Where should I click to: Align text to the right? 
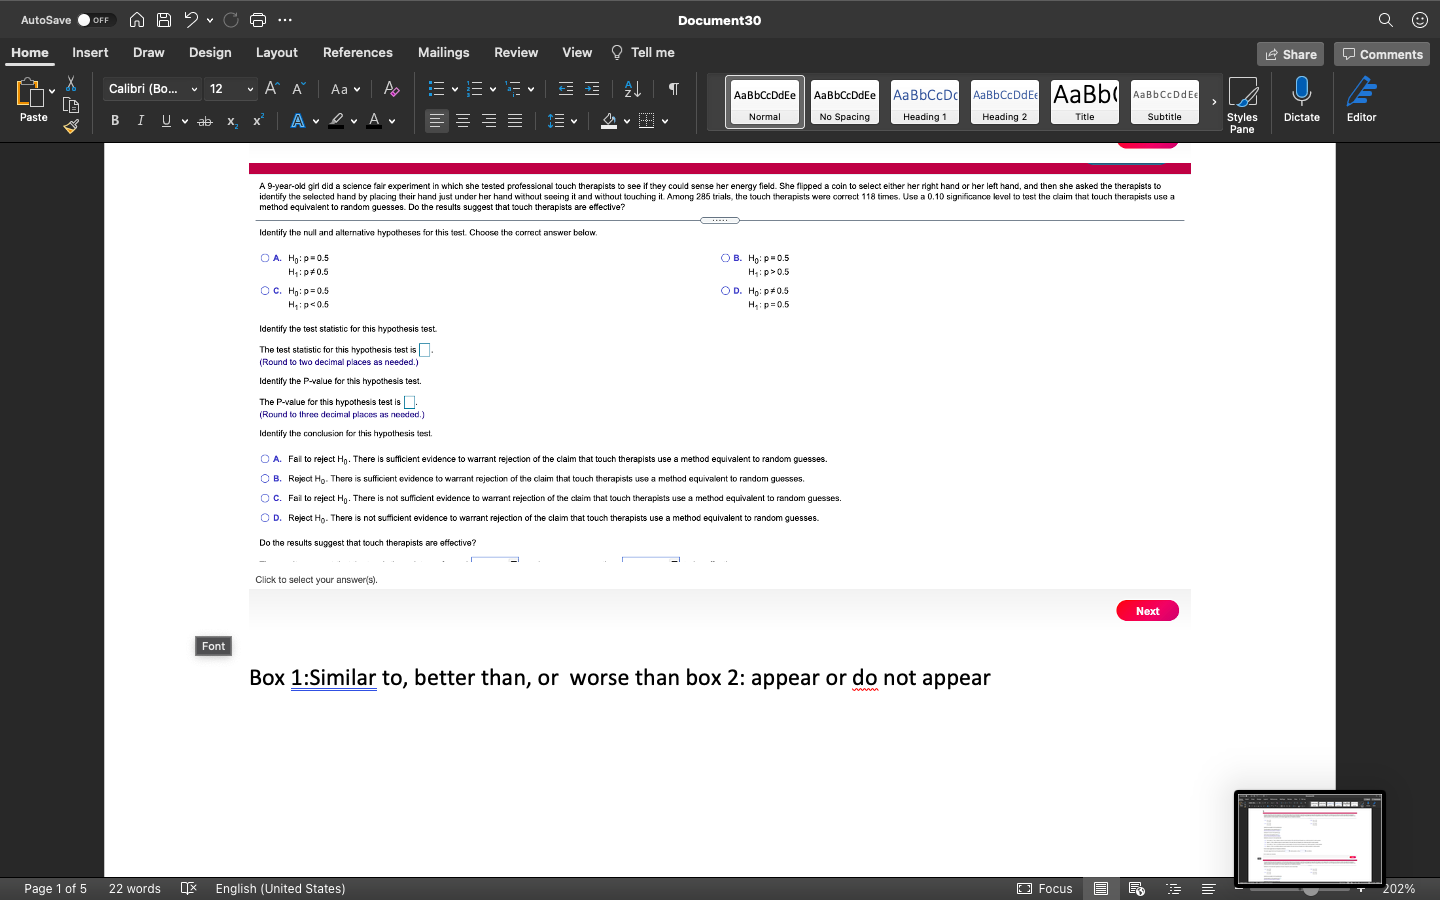(x=489, y=121)
